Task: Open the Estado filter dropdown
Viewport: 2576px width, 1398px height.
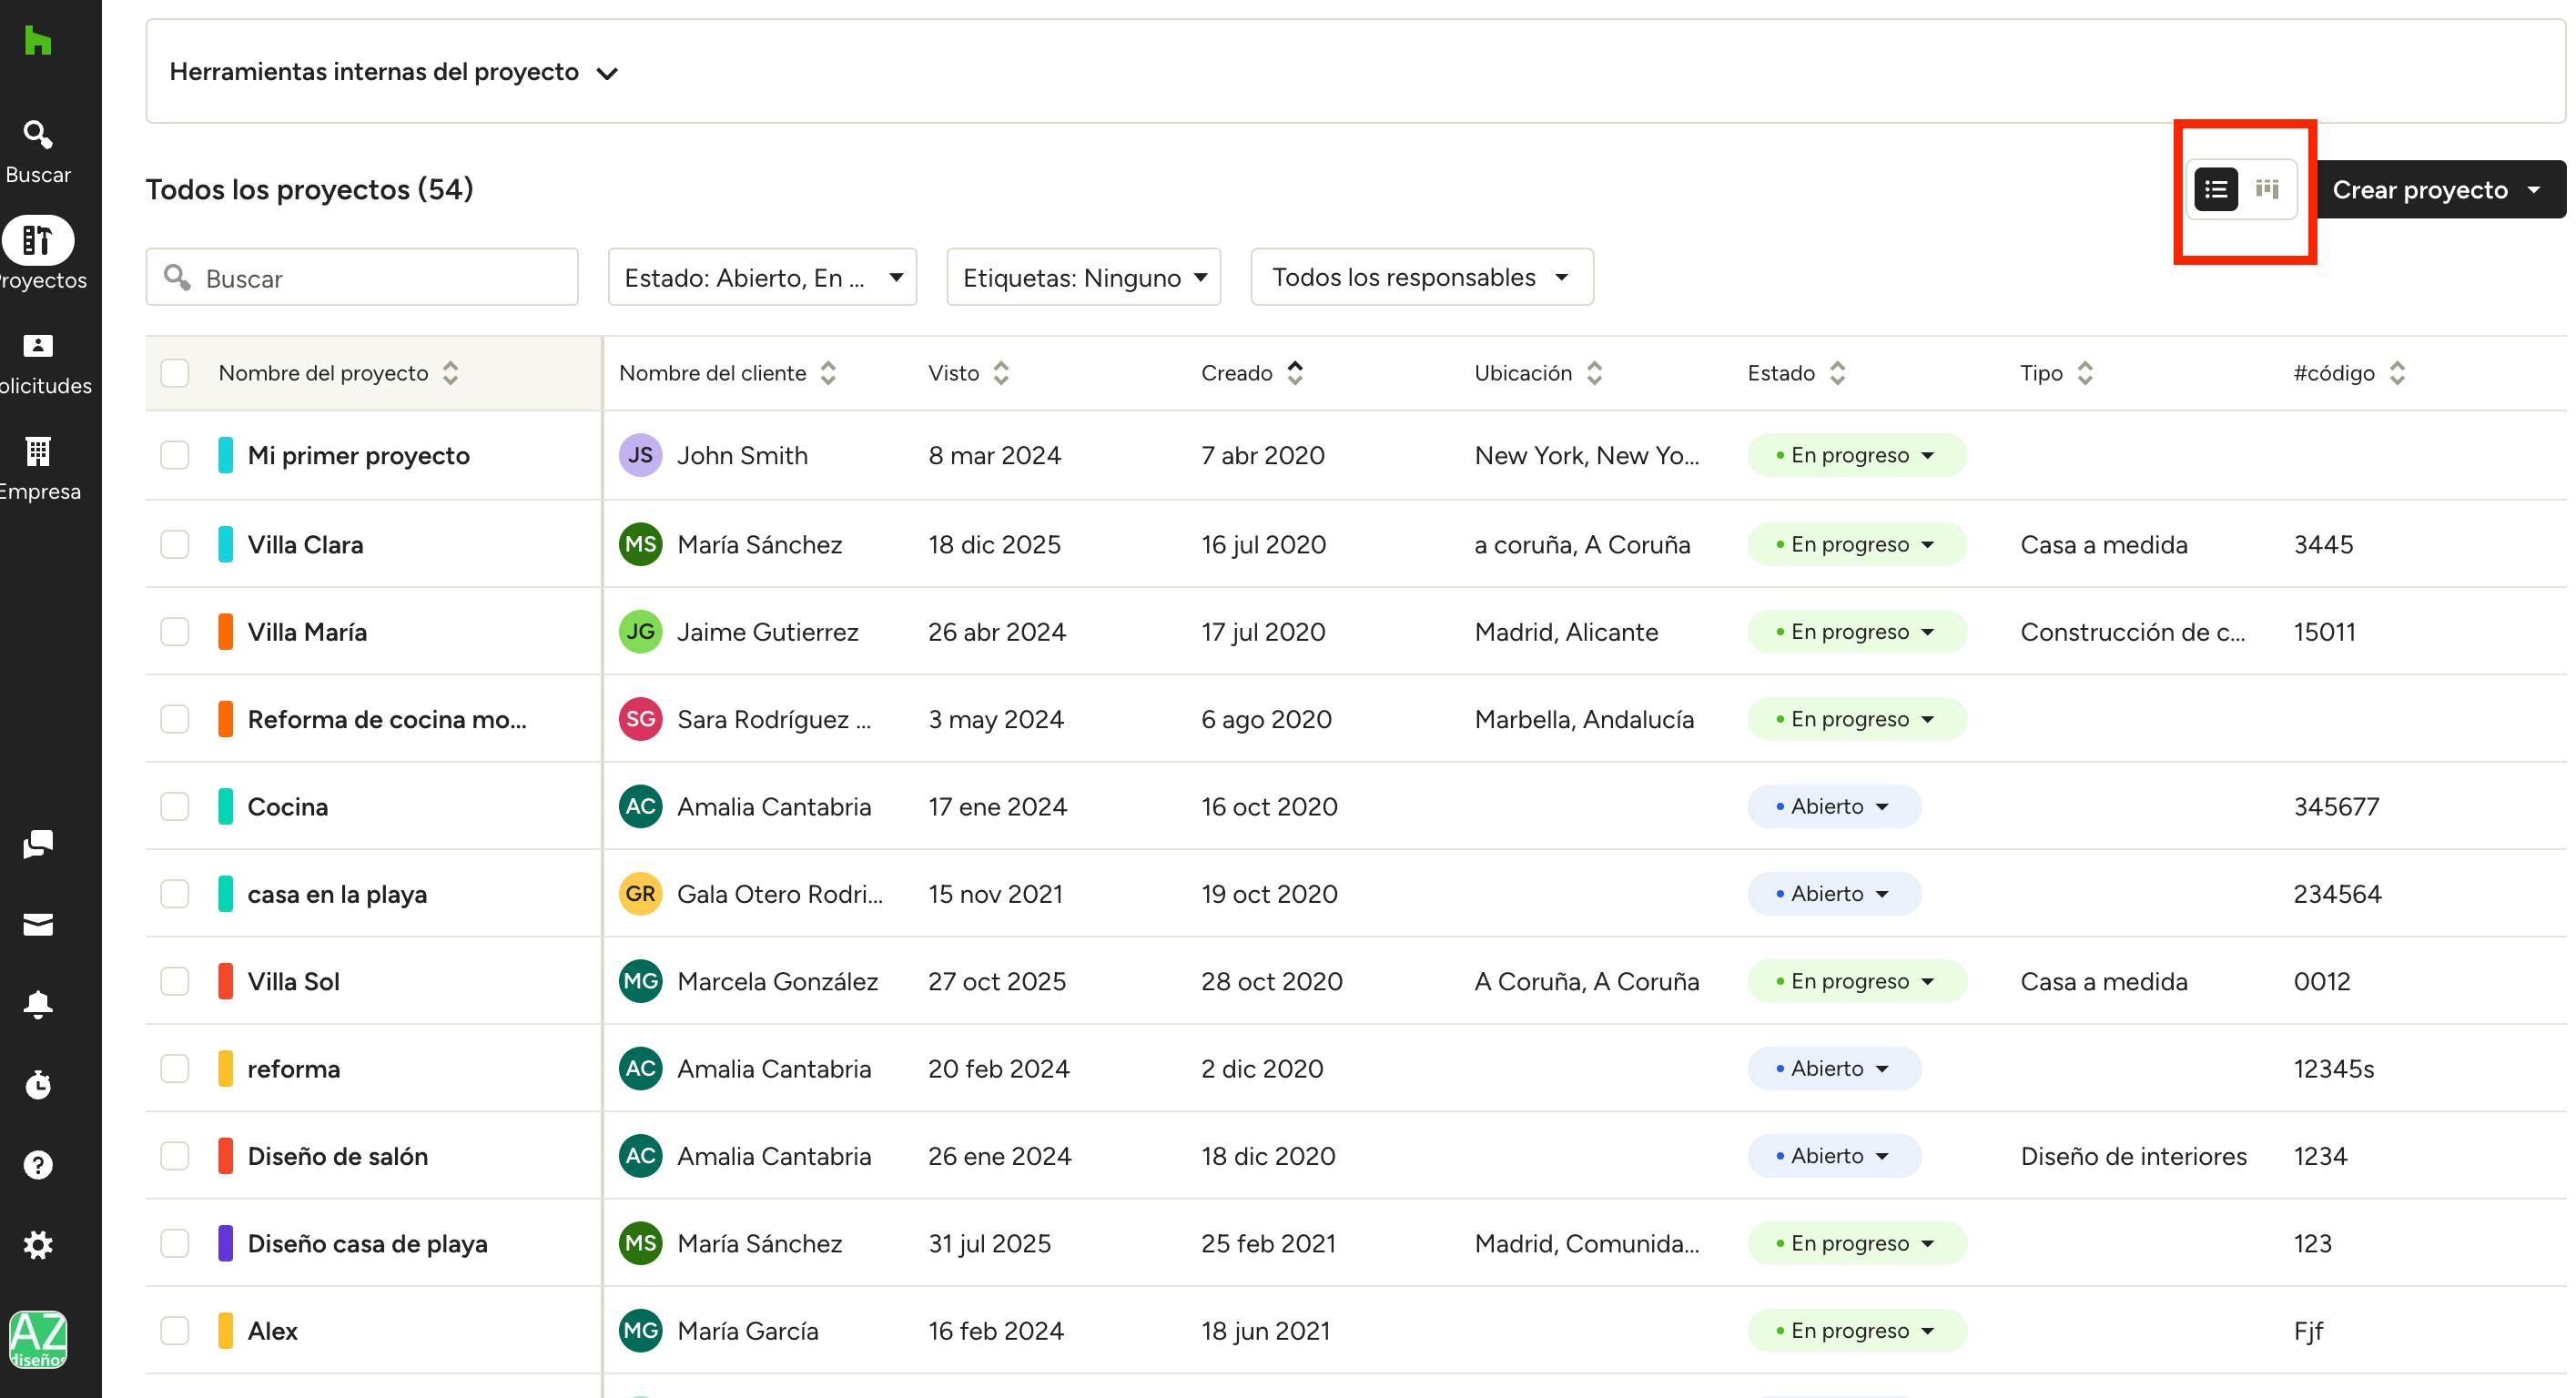Action: tap(762, 277)
